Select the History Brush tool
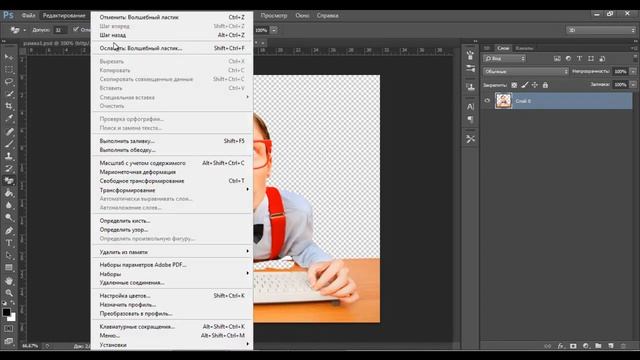The image size is (640, 360). (x=9, y=168)
